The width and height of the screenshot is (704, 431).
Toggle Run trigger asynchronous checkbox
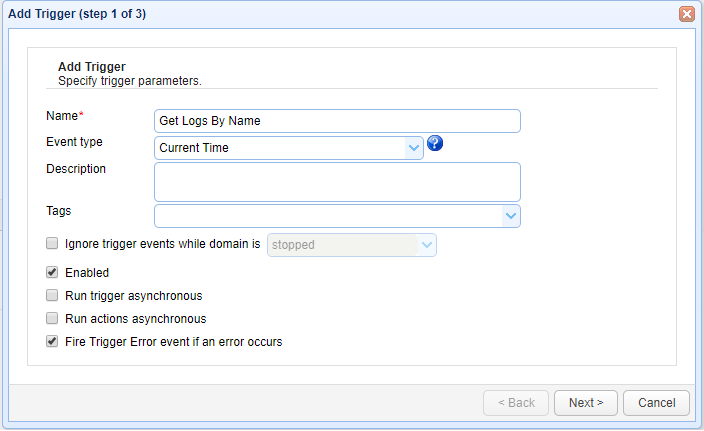[52, 296]
